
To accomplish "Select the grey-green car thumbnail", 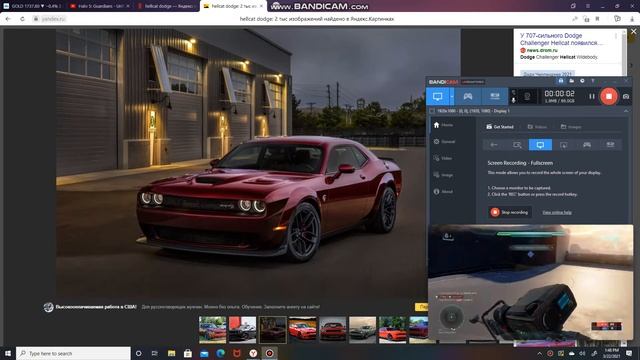I will 362,329.
